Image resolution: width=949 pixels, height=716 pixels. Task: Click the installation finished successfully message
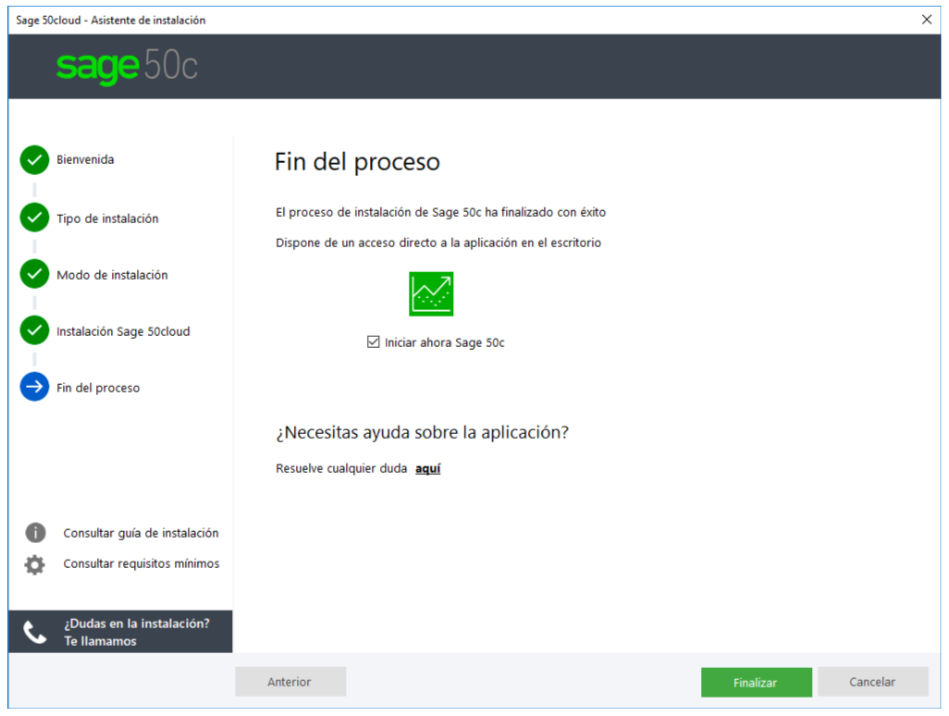441,212
